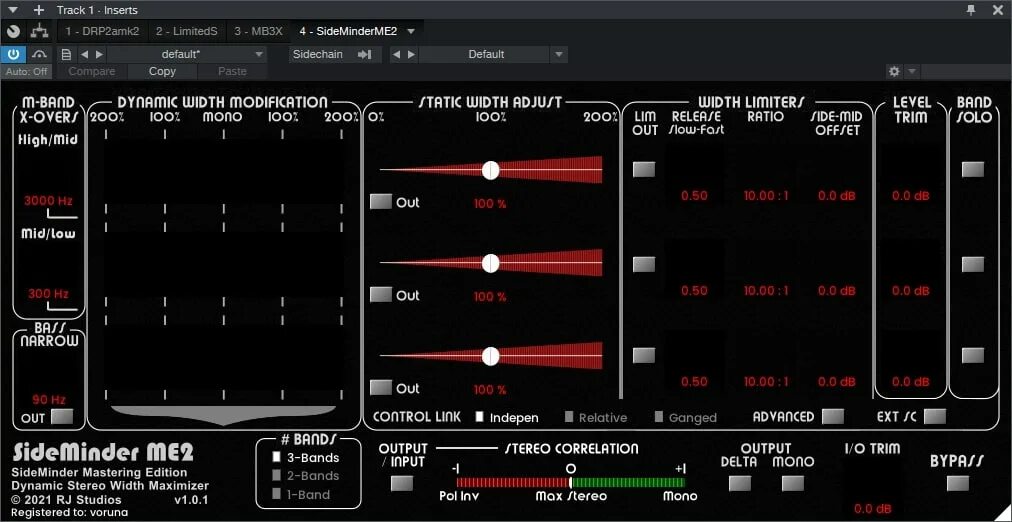Toggle the Auto: Off button
The image size is (1012, 522).
[26, 72]
